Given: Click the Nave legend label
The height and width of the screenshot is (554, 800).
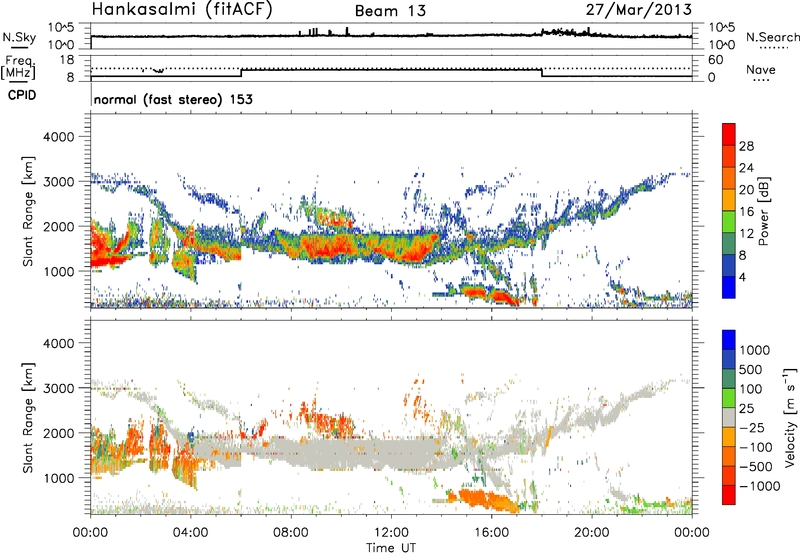Looking at the screenshot, I should click(x=761, y=70).
